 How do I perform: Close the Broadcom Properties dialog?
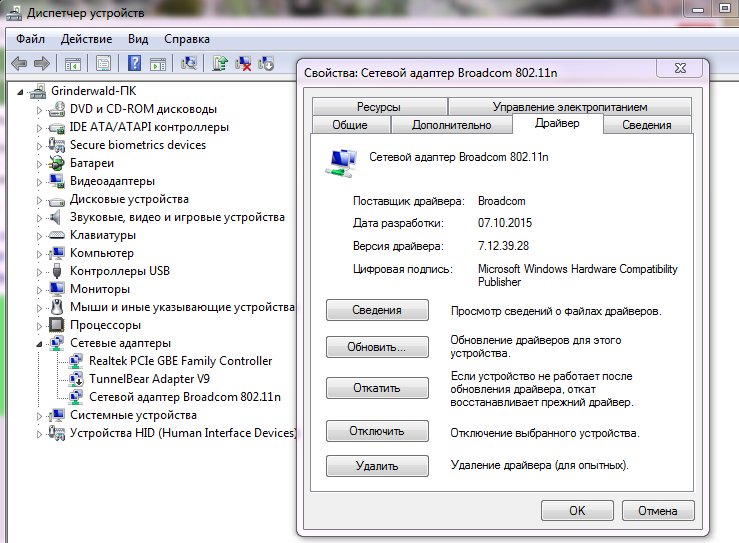pos(680,68)
